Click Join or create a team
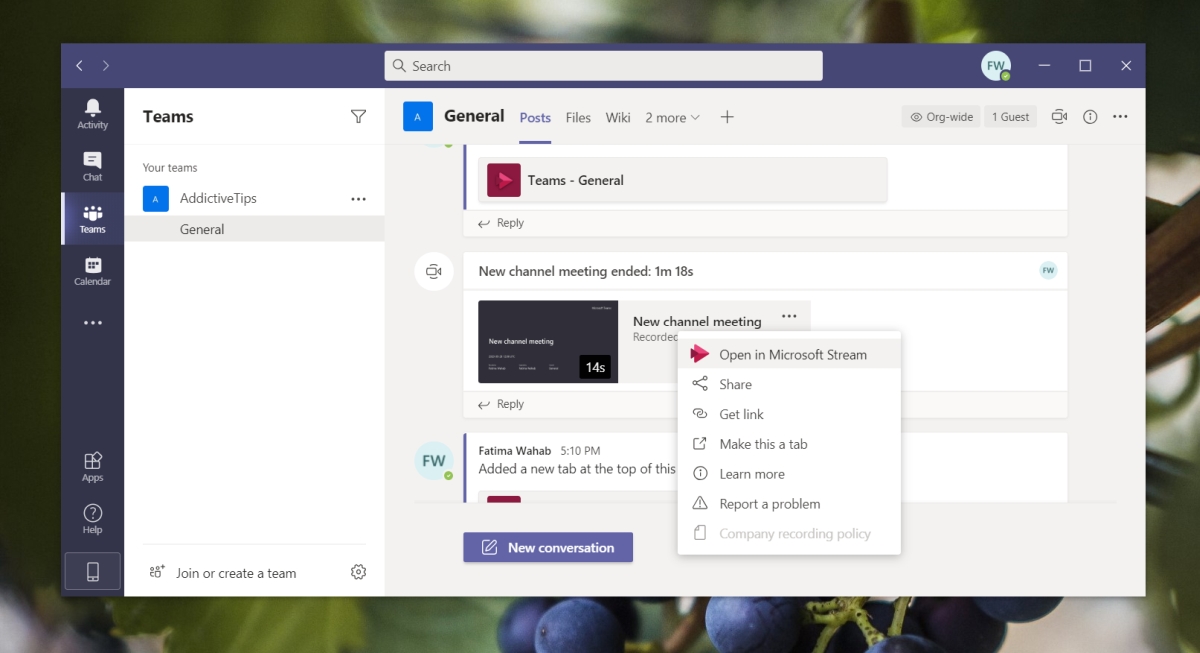Image resolution: width=1200 pixels, height=653 pixels. pyautogui.click(x=223, y=573)
